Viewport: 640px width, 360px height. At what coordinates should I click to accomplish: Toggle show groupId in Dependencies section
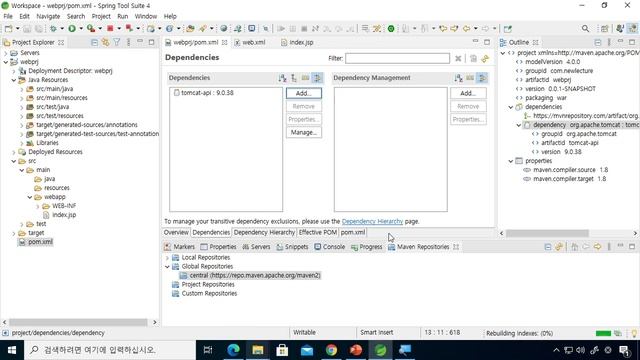[x=305, y=78]
